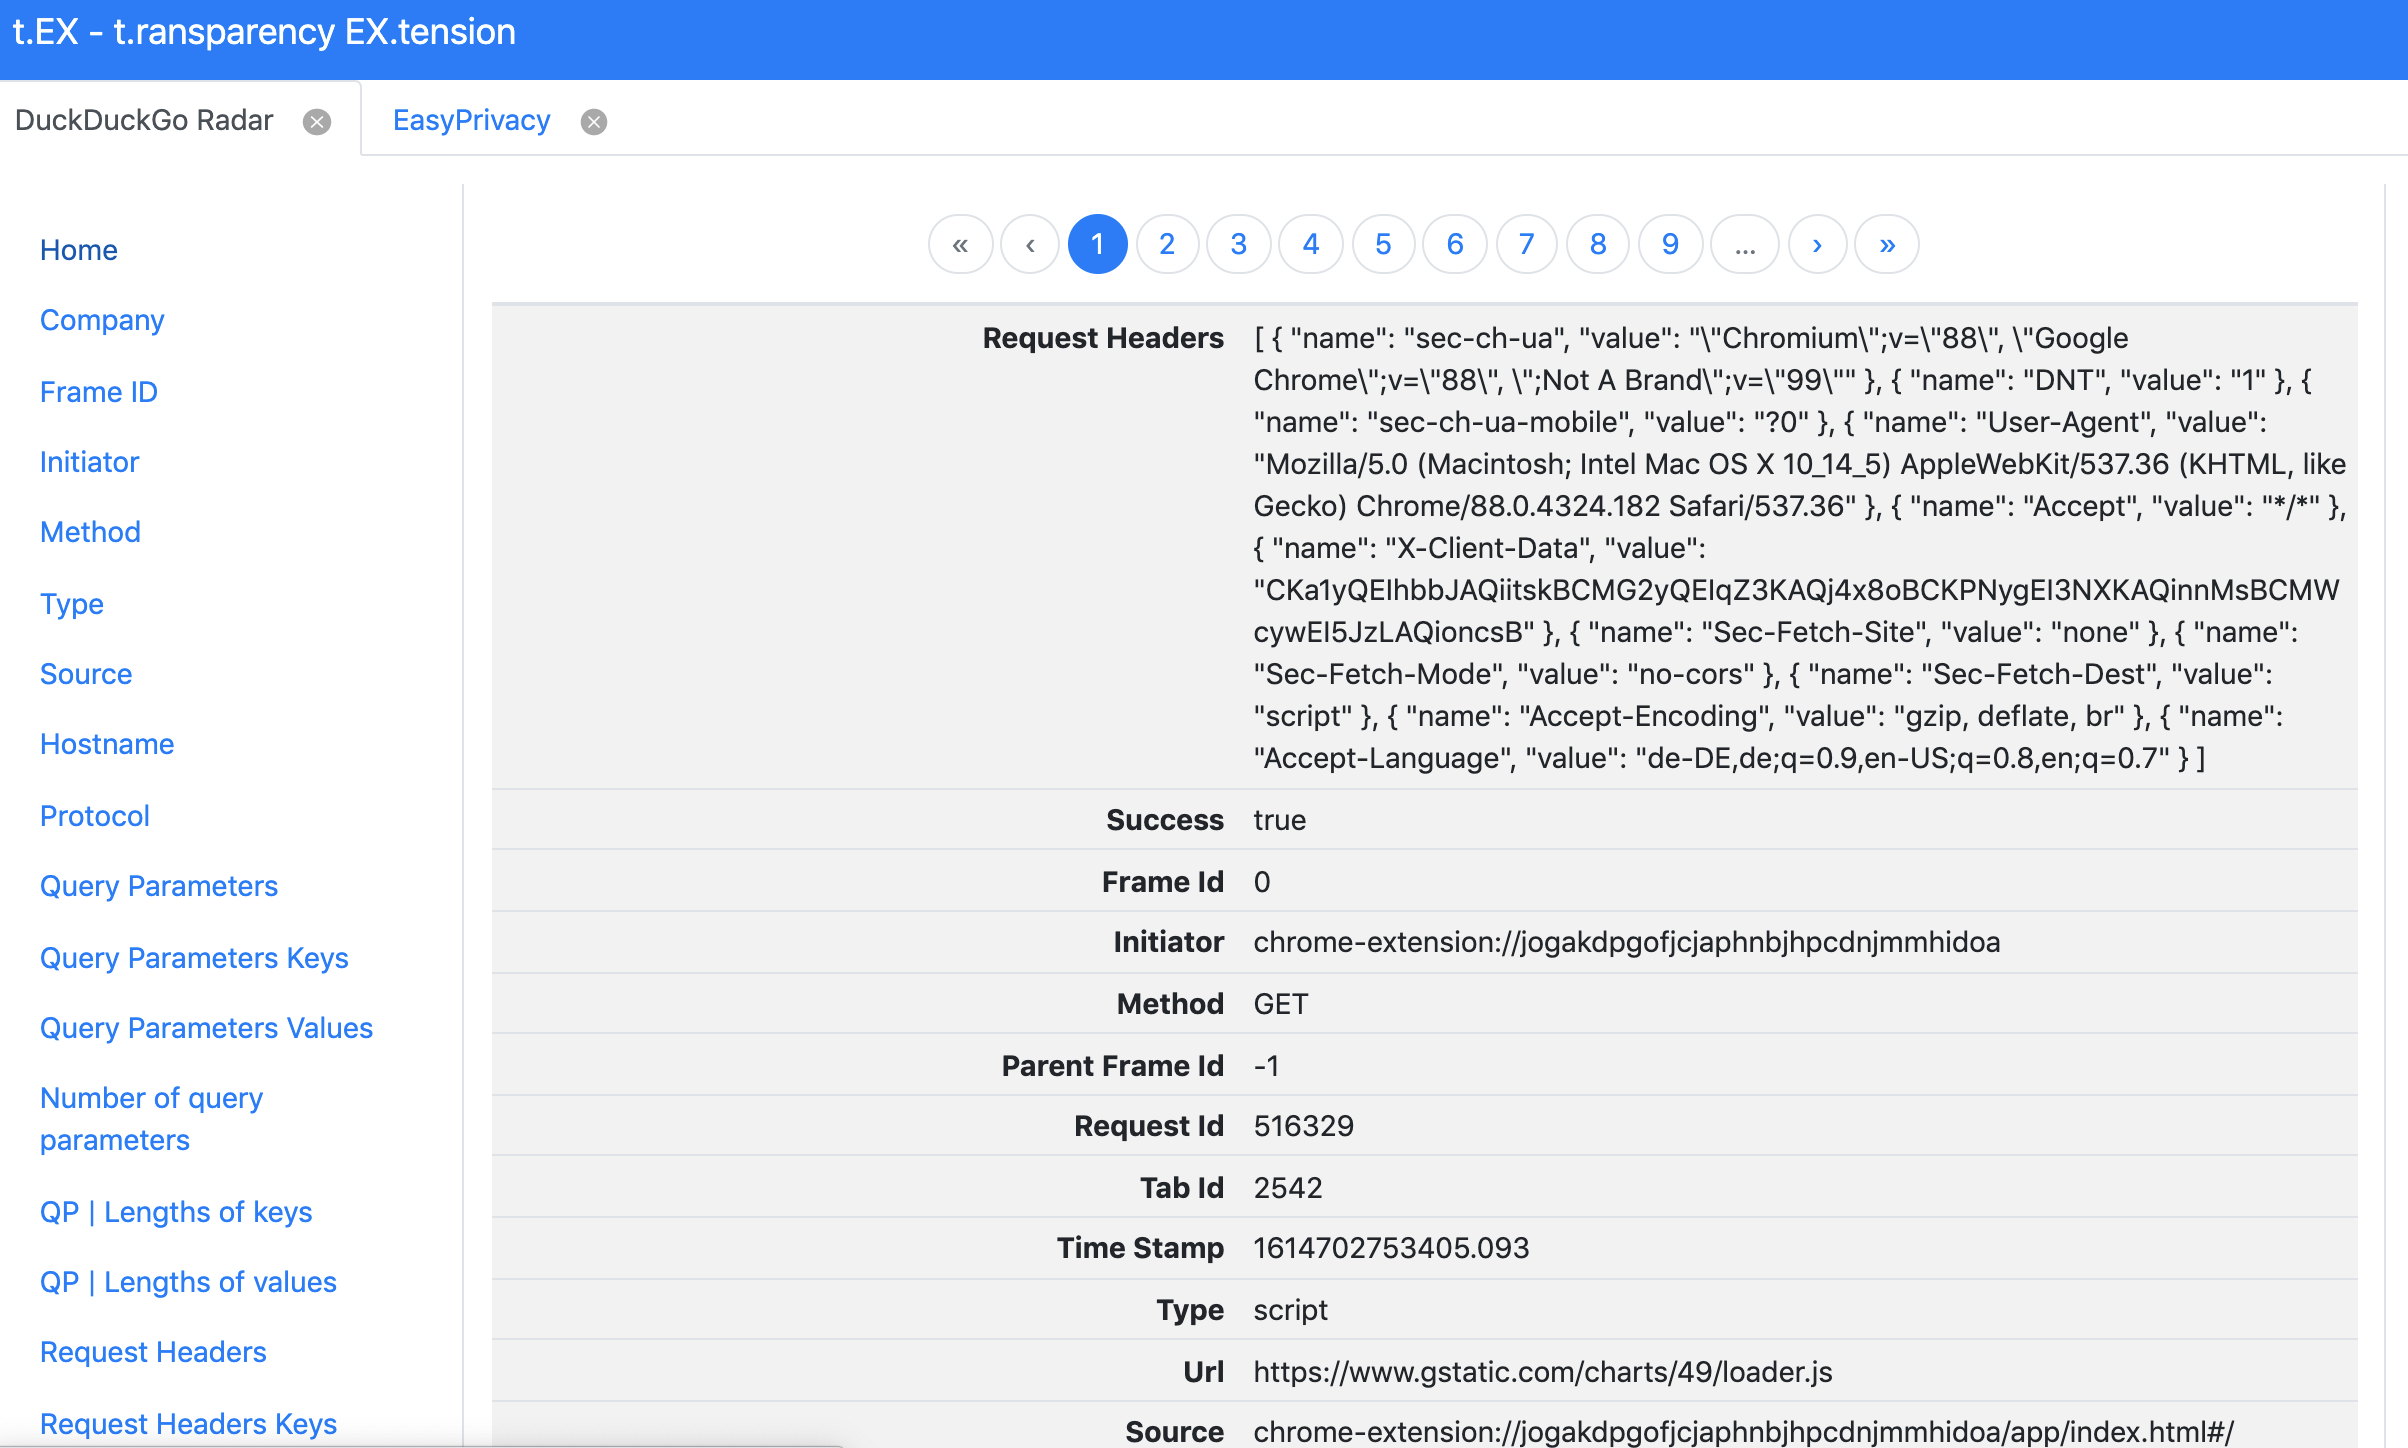This screenshot has width=2408, height=1448.
Task: Click the t.EX header title
Action: [264, 32]
